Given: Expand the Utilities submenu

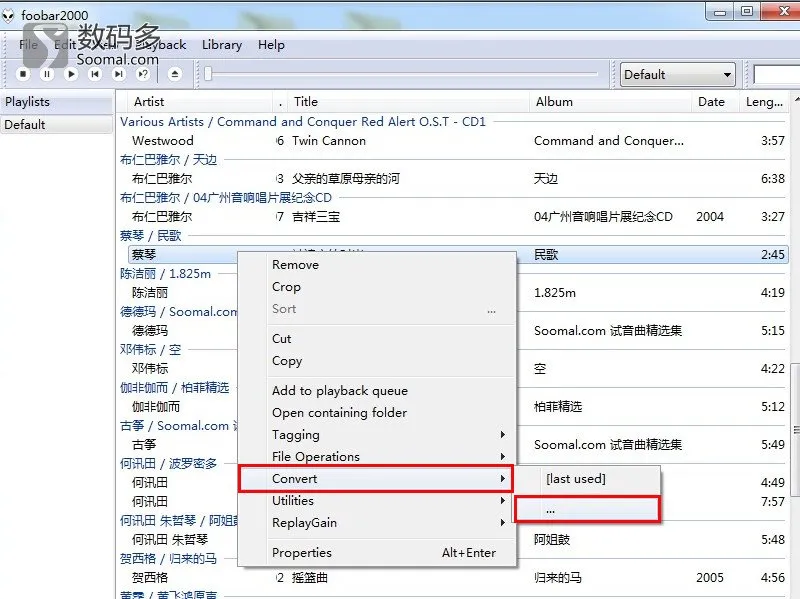Looking at the screenshot, I should [377, 501].
